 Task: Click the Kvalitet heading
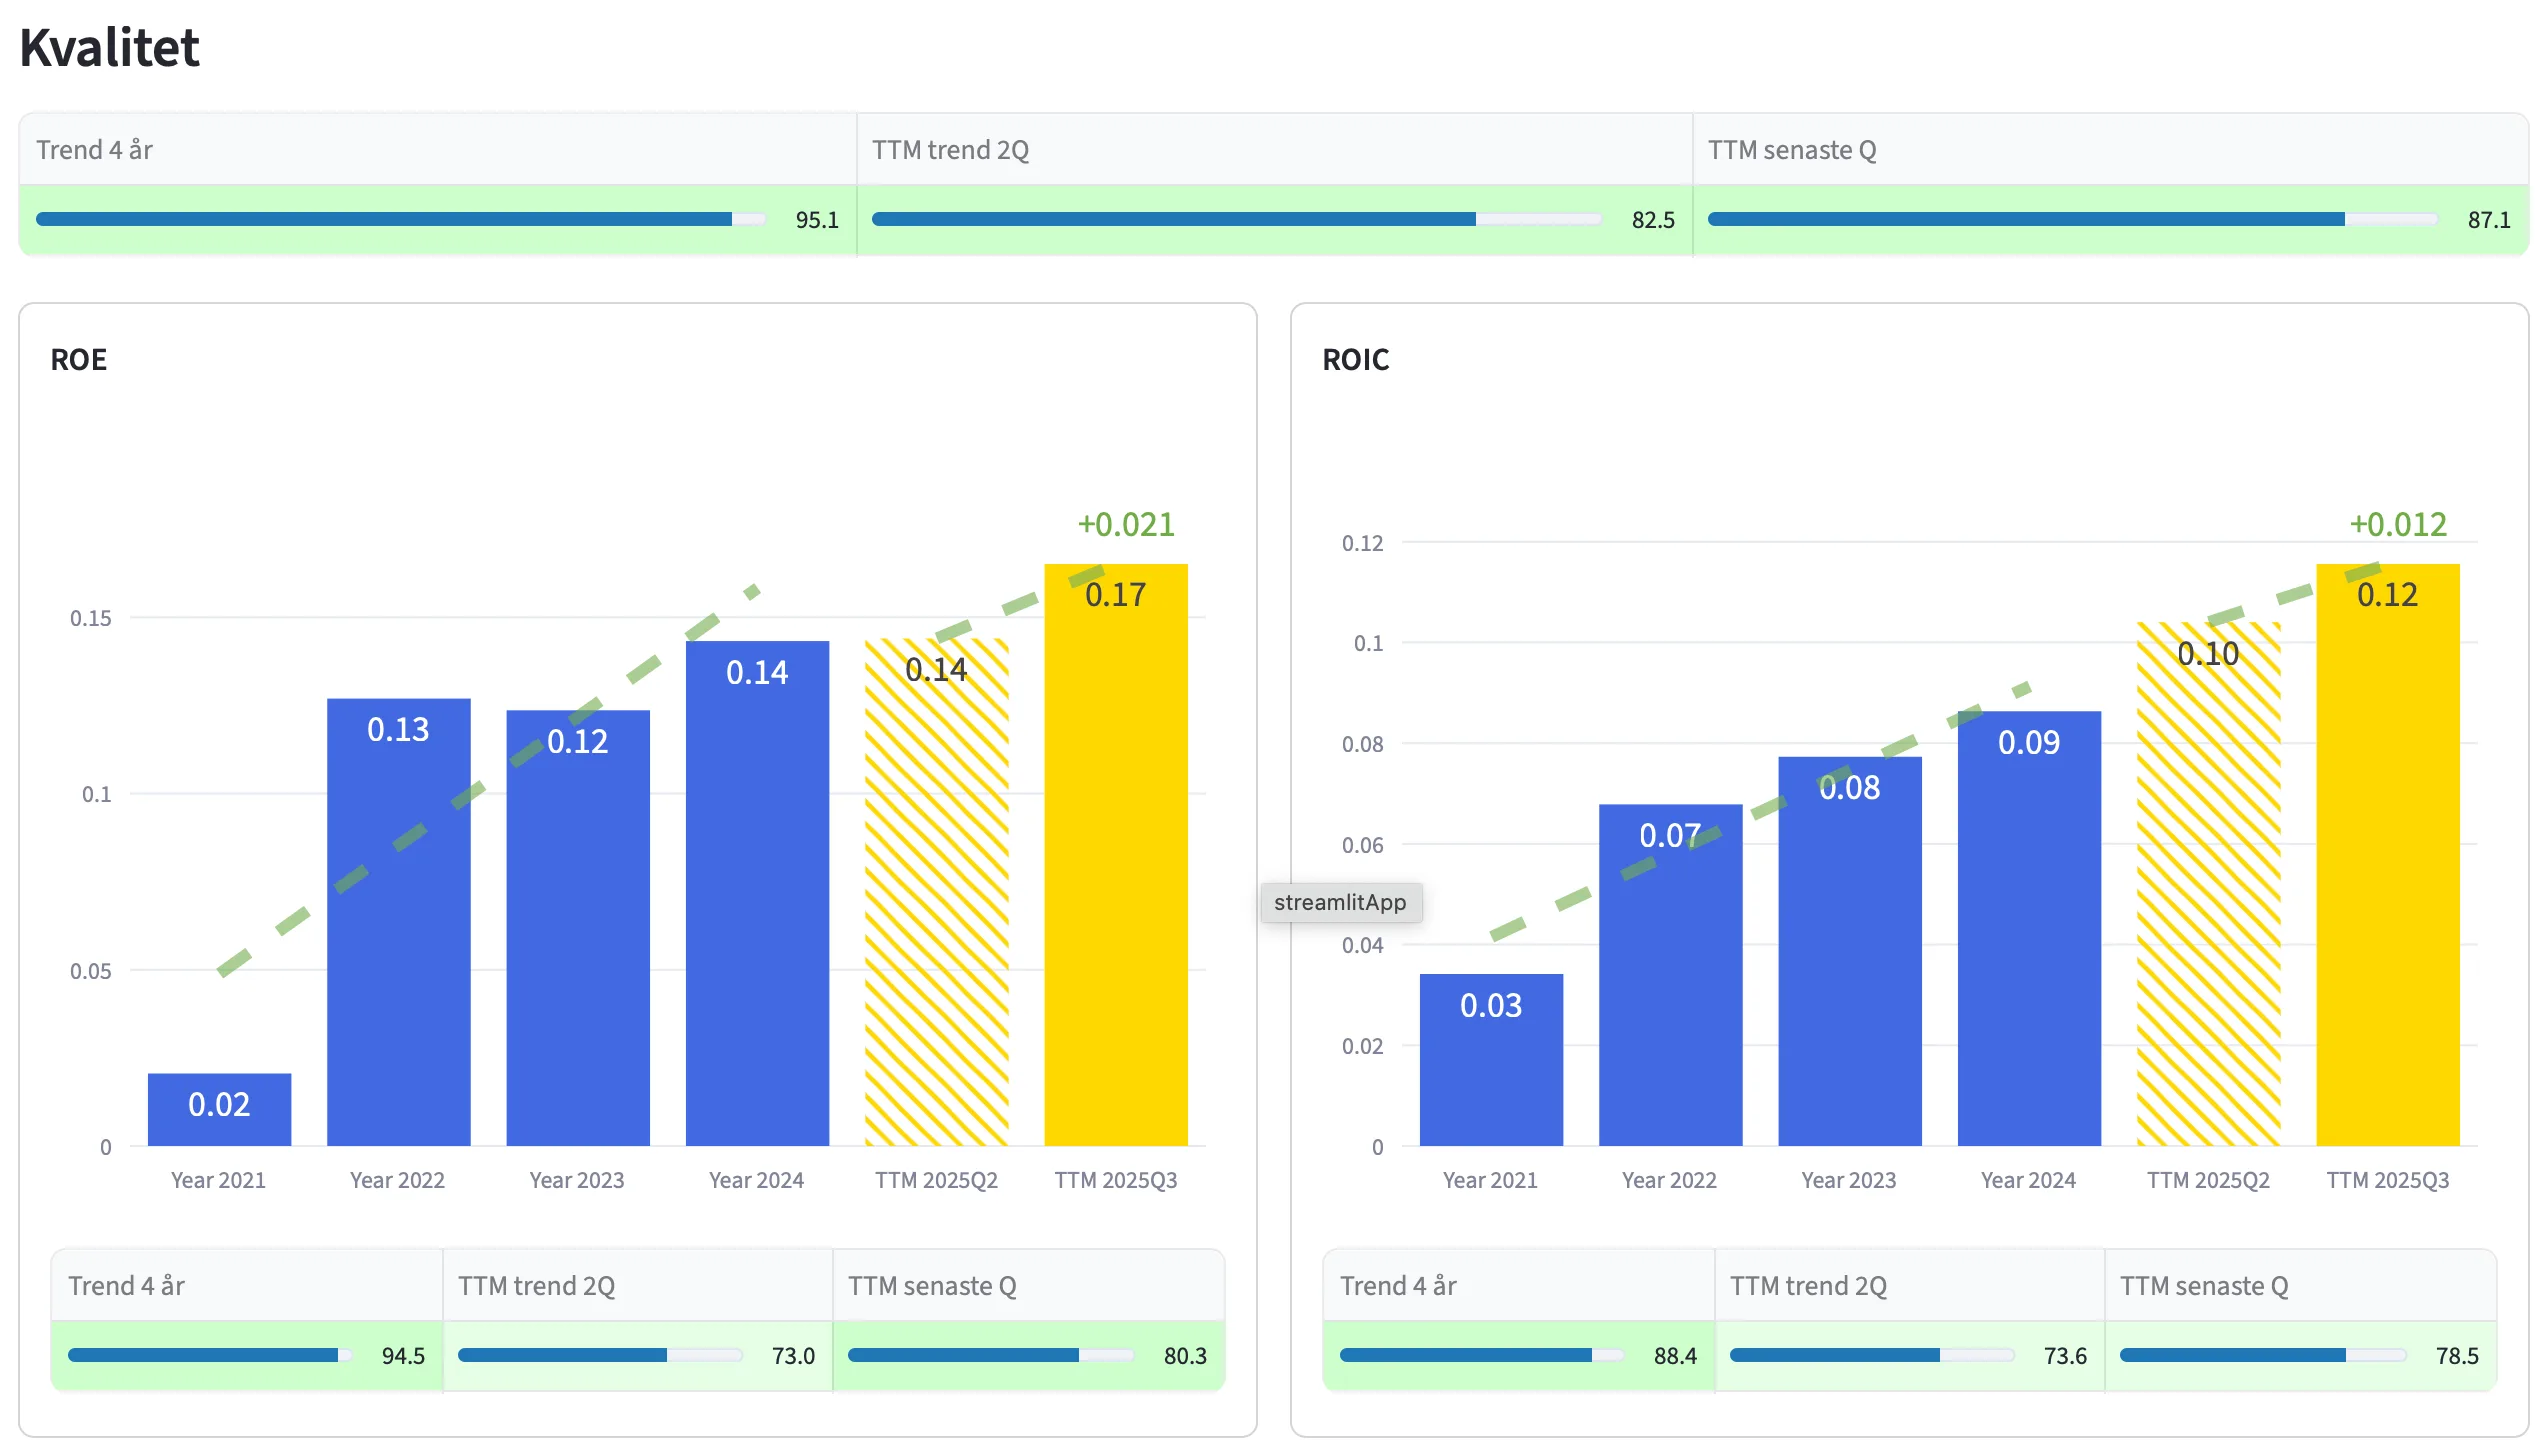110,47
